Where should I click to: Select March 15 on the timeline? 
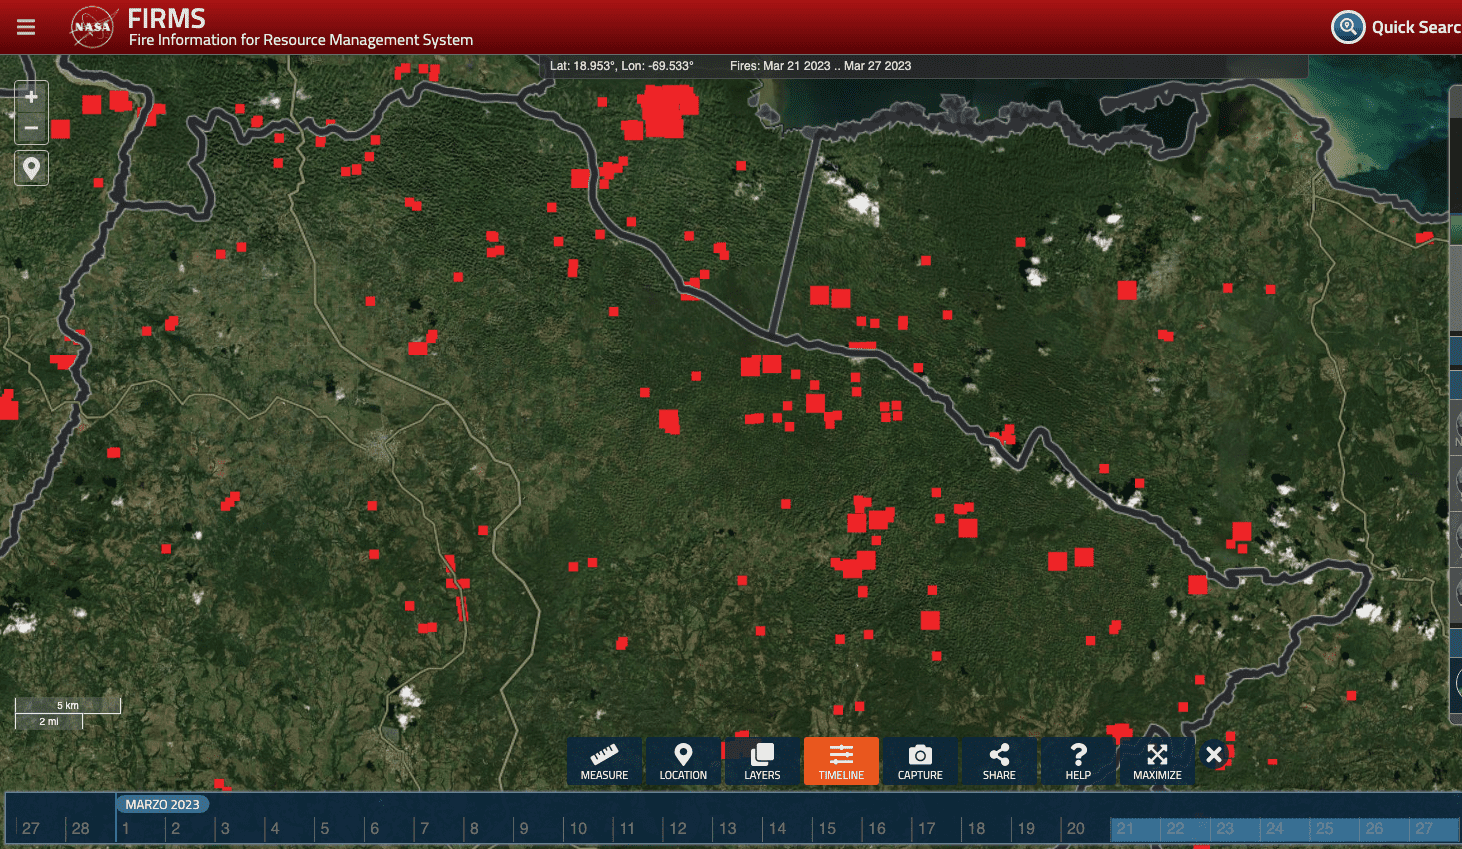(x=828, y=829)
